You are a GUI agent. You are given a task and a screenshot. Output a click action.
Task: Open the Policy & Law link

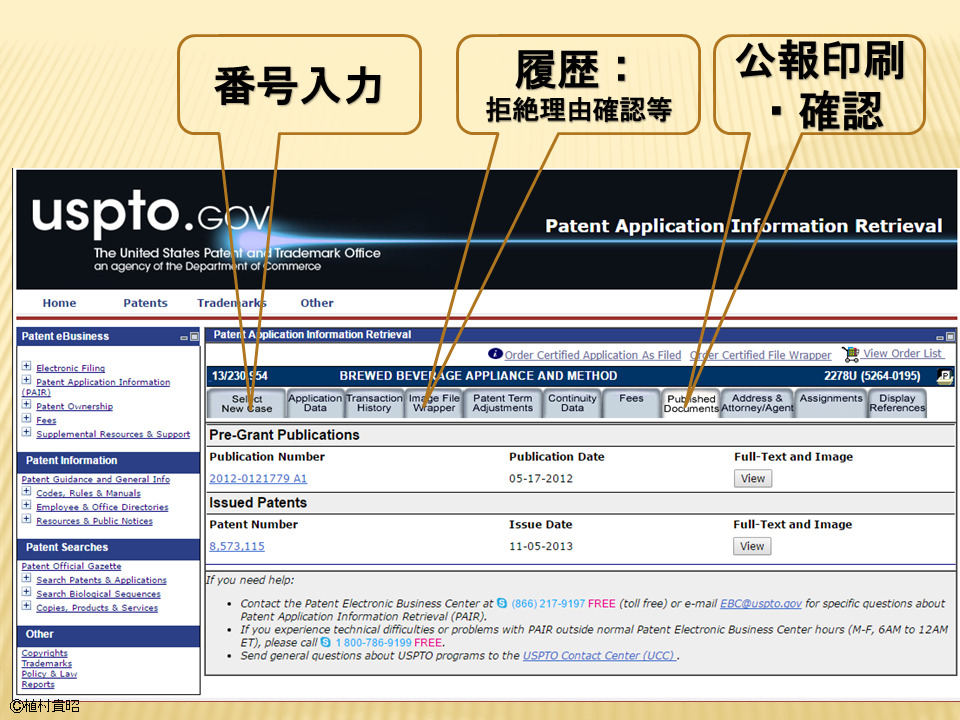[x=49, y=674]
